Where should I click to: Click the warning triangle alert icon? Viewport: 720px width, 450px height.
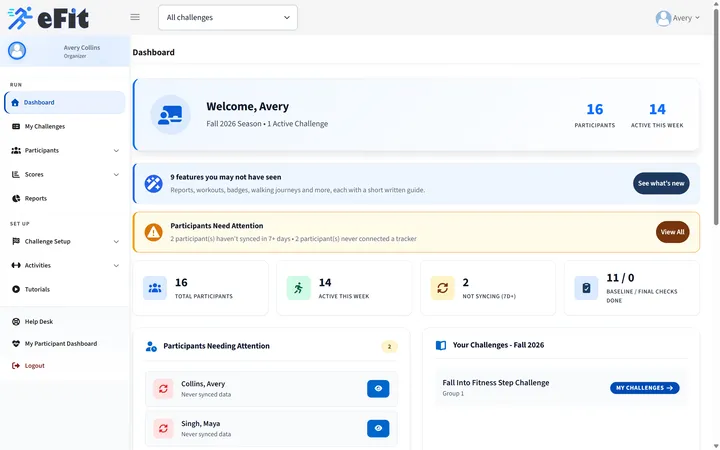(x=153, y=232)
